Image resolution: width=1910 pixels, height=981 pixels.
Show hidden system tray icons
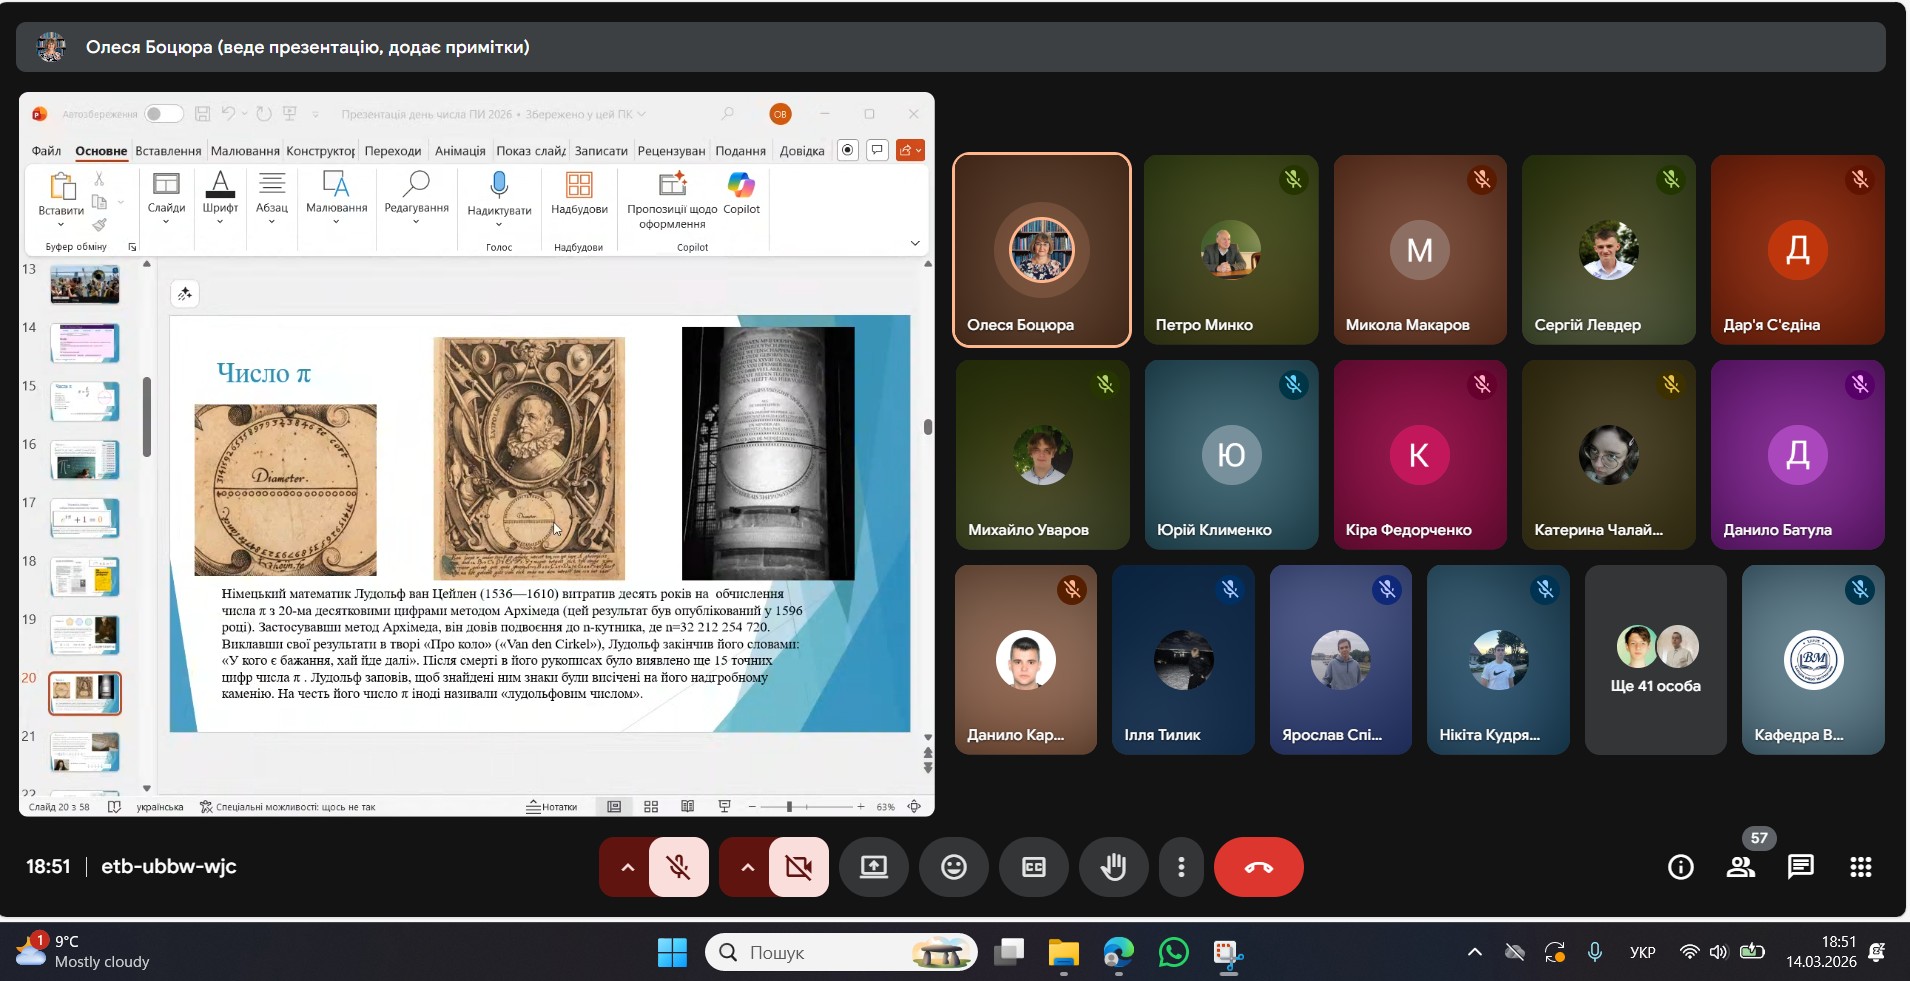(1474, 952)
